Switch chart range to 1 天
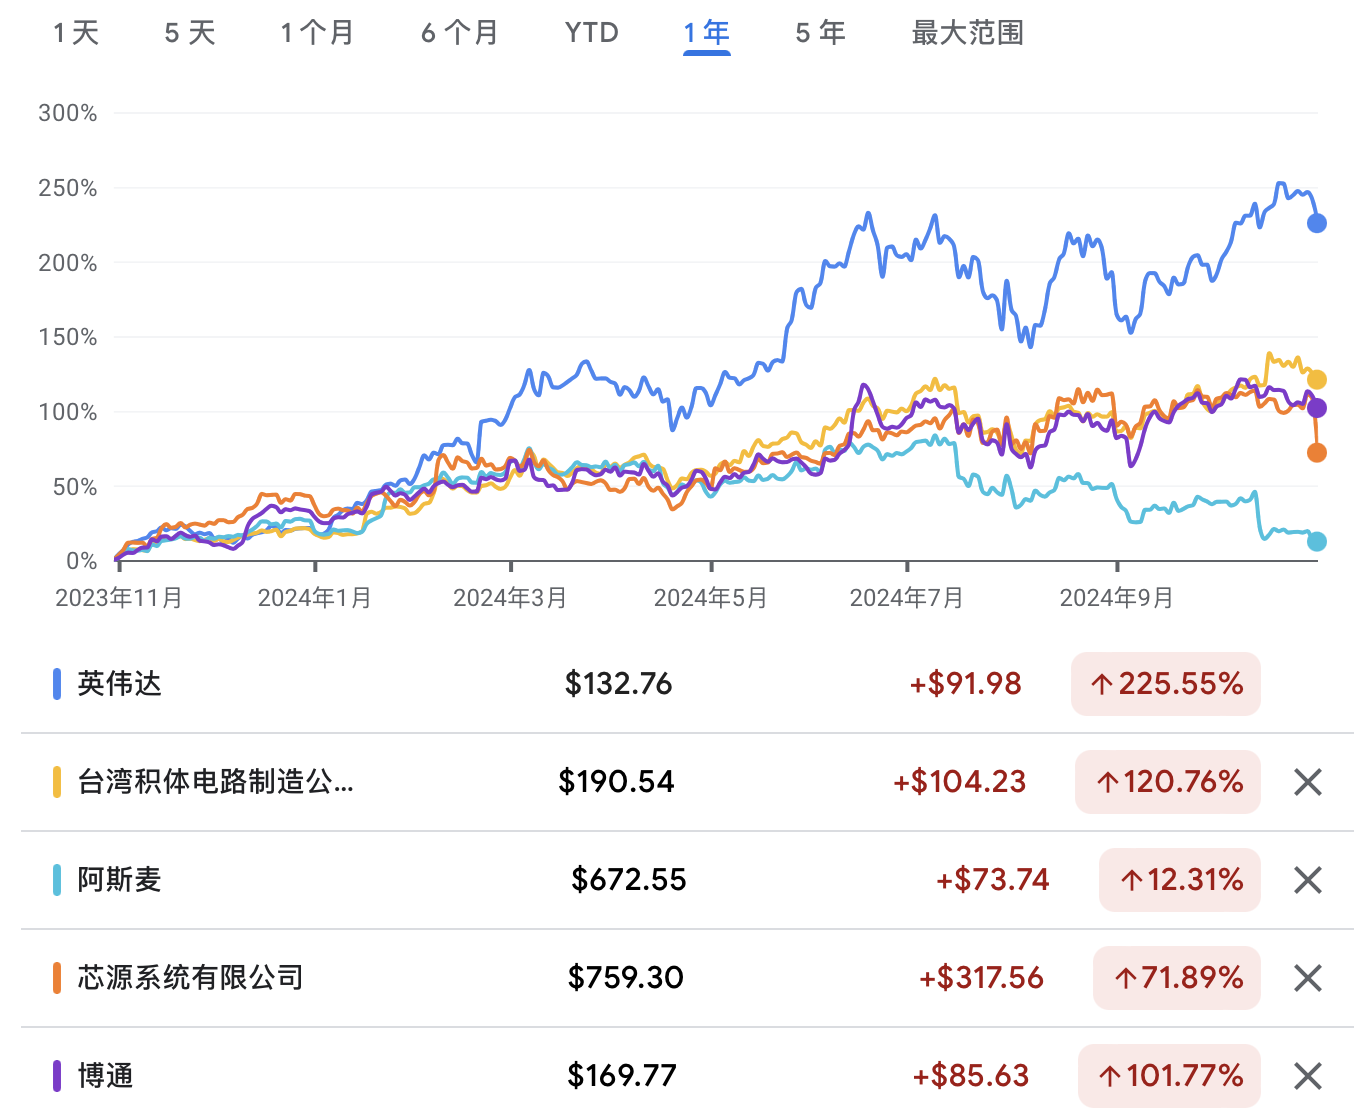The image size is (1354, 1120). coord(76,33)
